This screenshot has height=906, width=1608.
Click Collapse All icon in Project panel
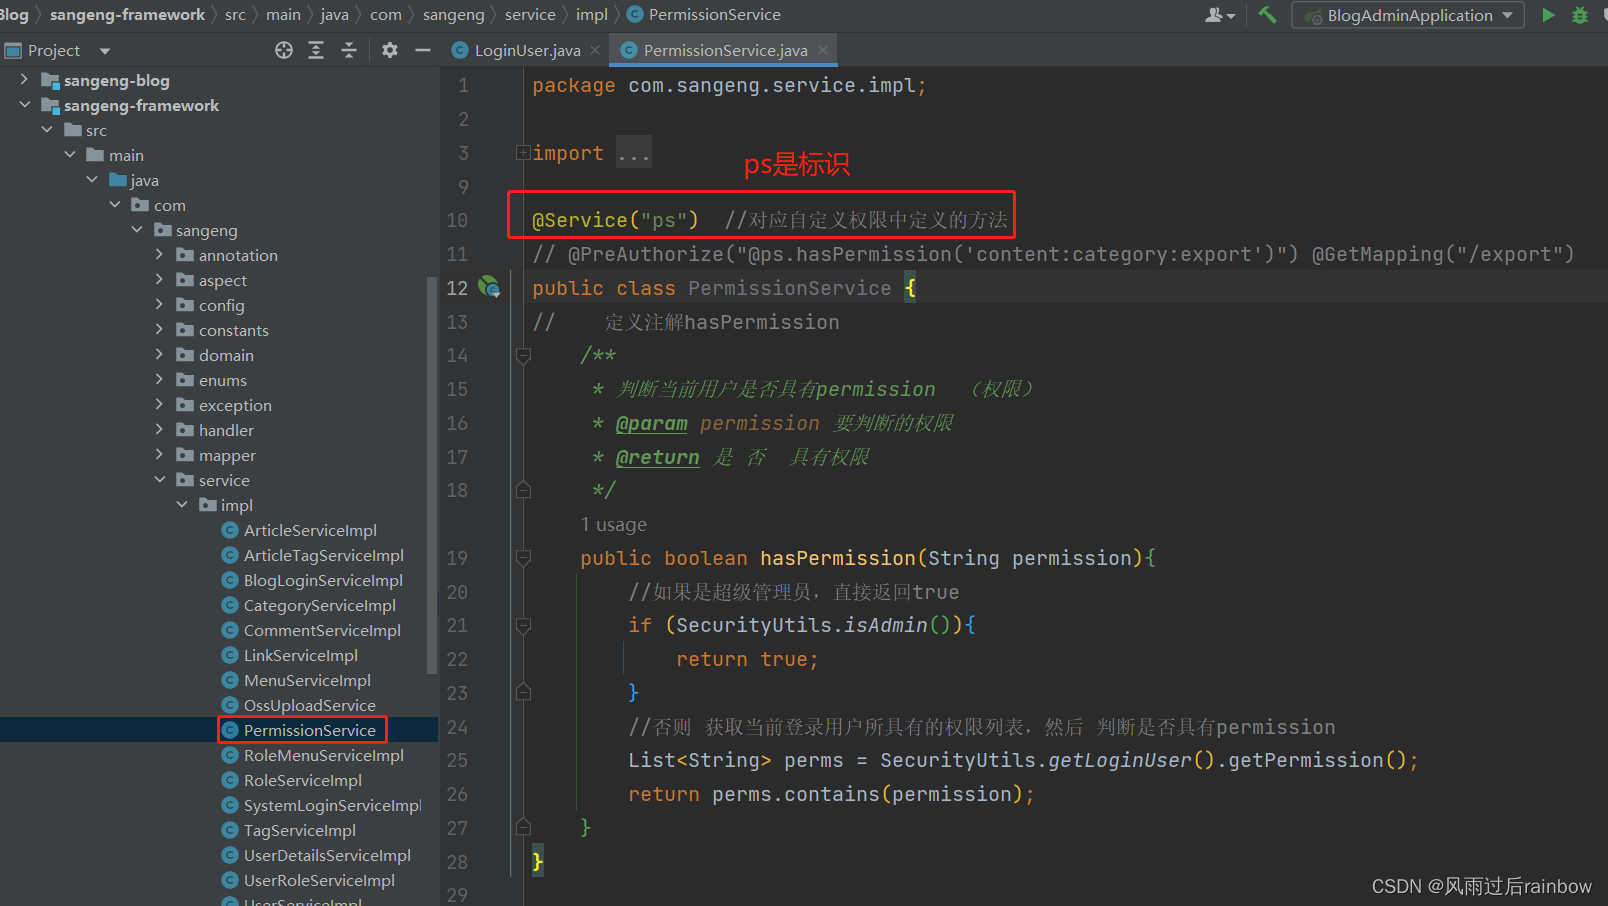point(349,50)
